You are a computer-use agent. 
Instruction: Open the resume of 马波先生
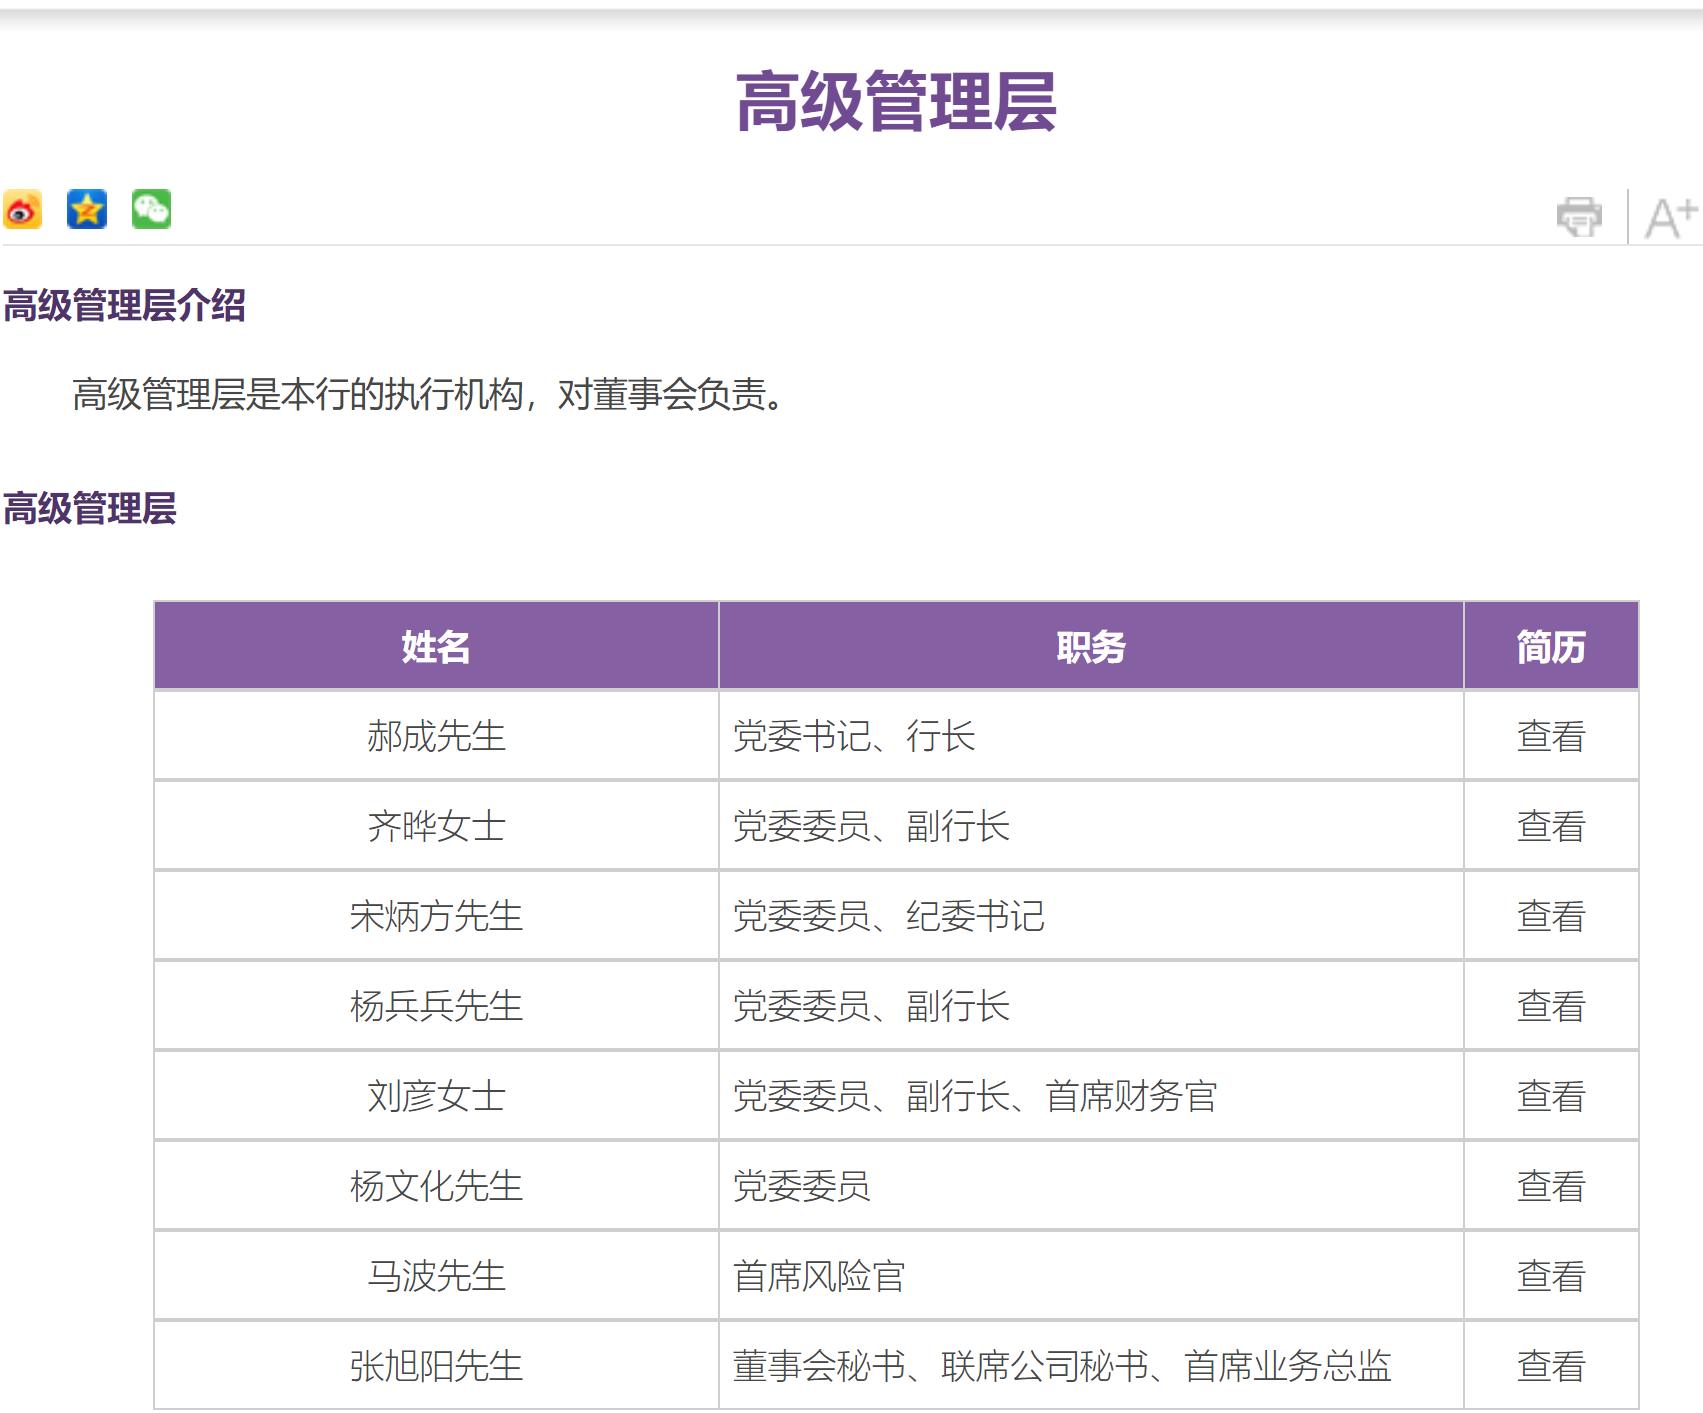1551,1276
